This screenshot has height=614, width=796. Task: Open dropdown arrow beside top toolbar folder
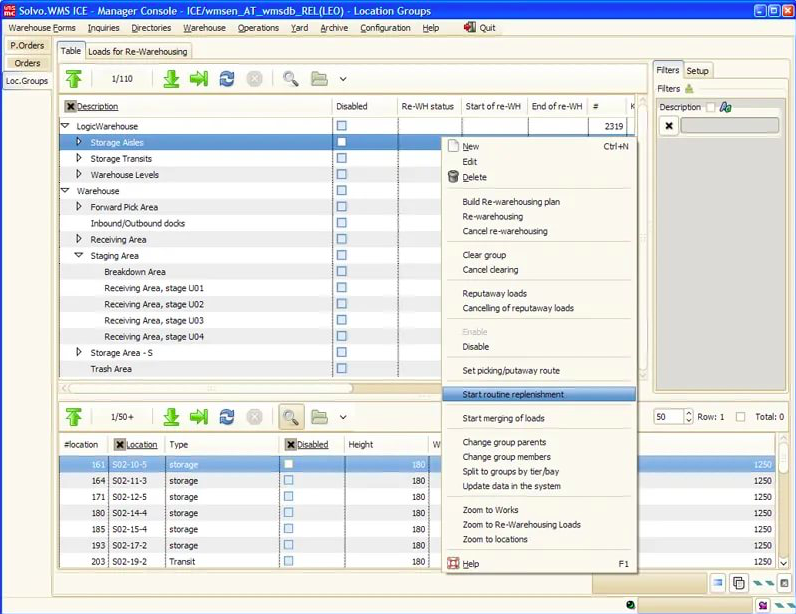tap(343, 79)
